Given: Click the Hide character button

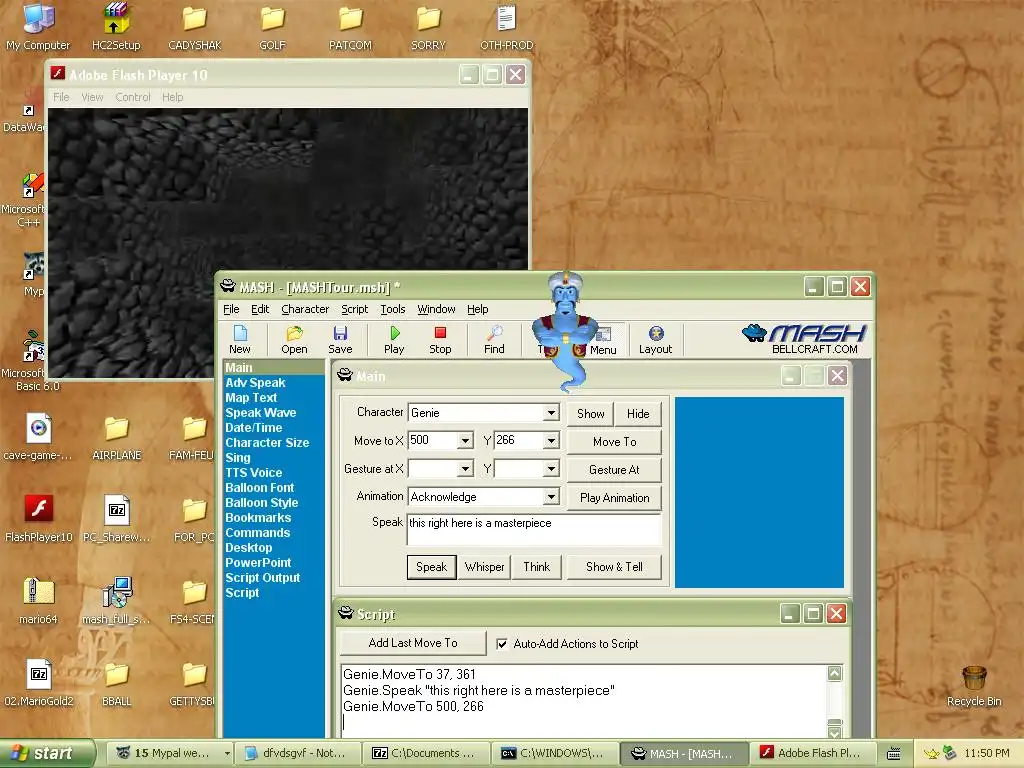Looking at the screenshot, I should tap(638, 414).
